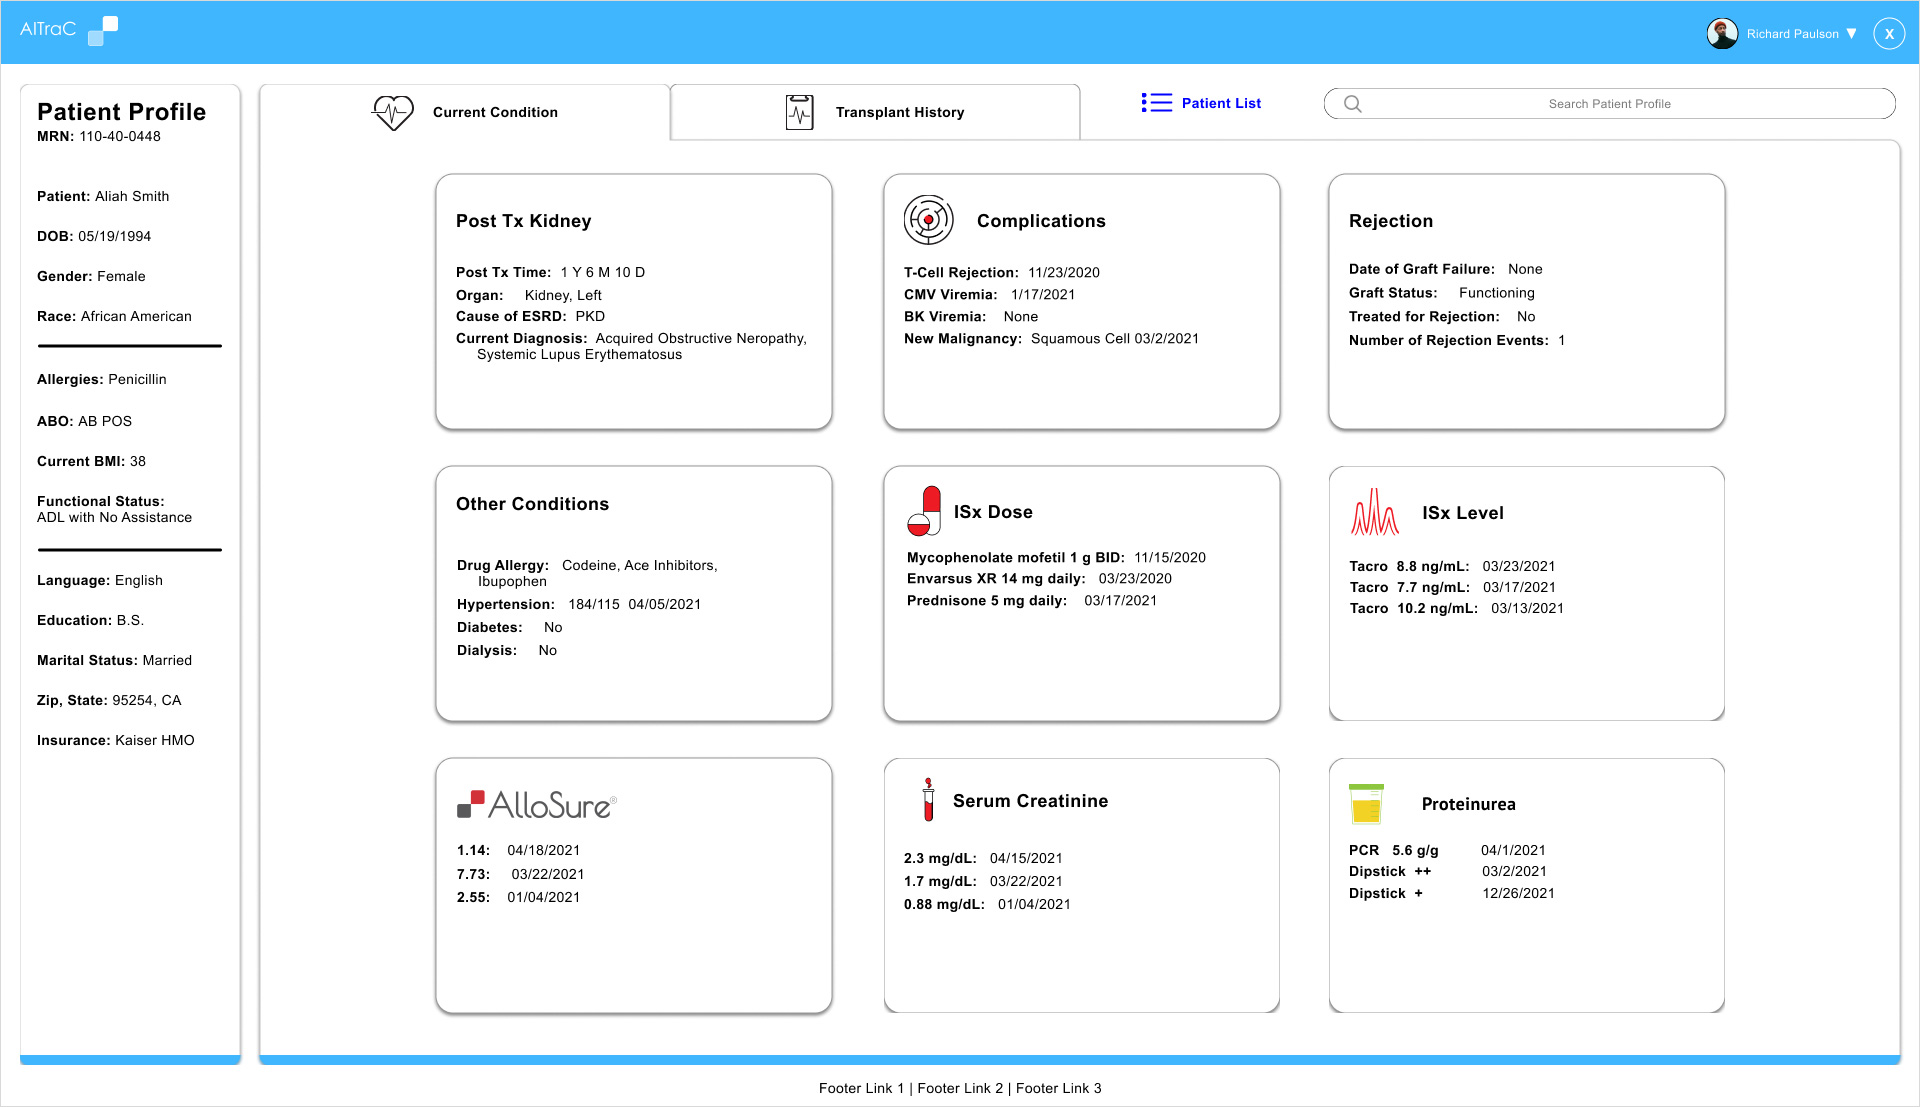Image resolution: width=1920 pixels, height=1107 pixels.
Task: Click the ISx Level waveform icon
Action: 1374,512
